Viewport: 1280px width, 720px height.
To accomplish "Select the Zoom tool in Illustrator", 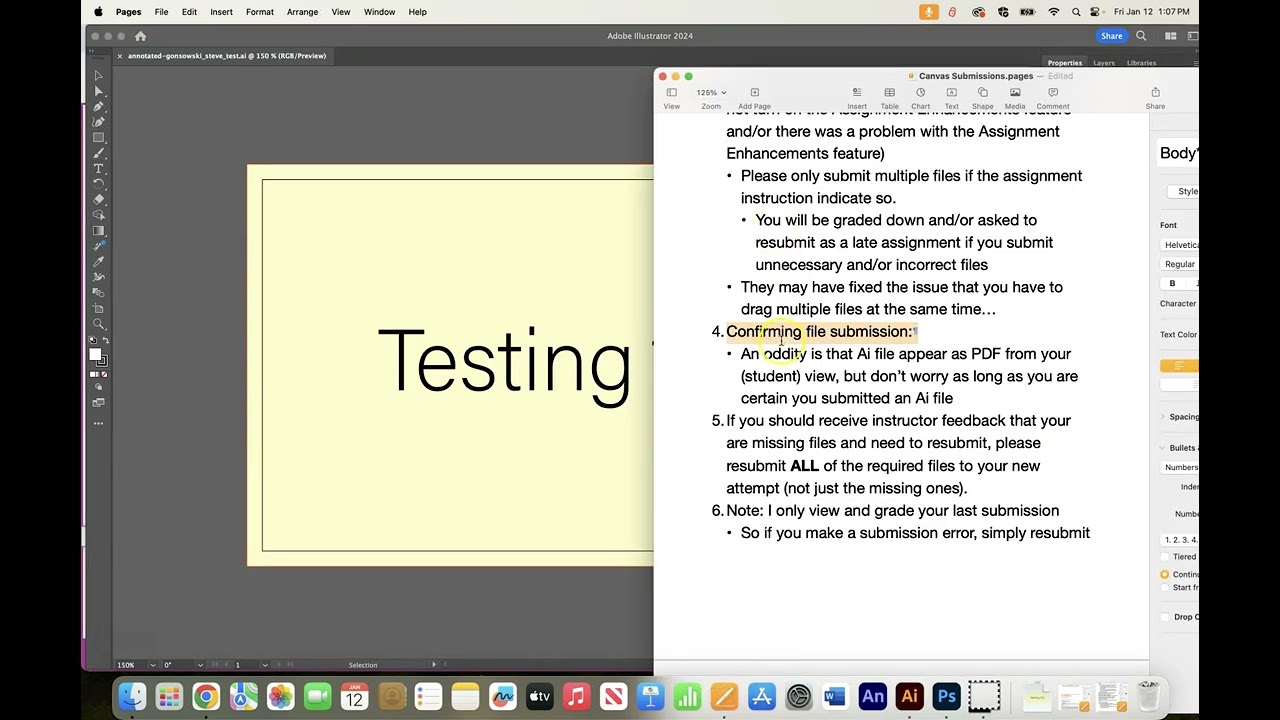I will (98, 324).
